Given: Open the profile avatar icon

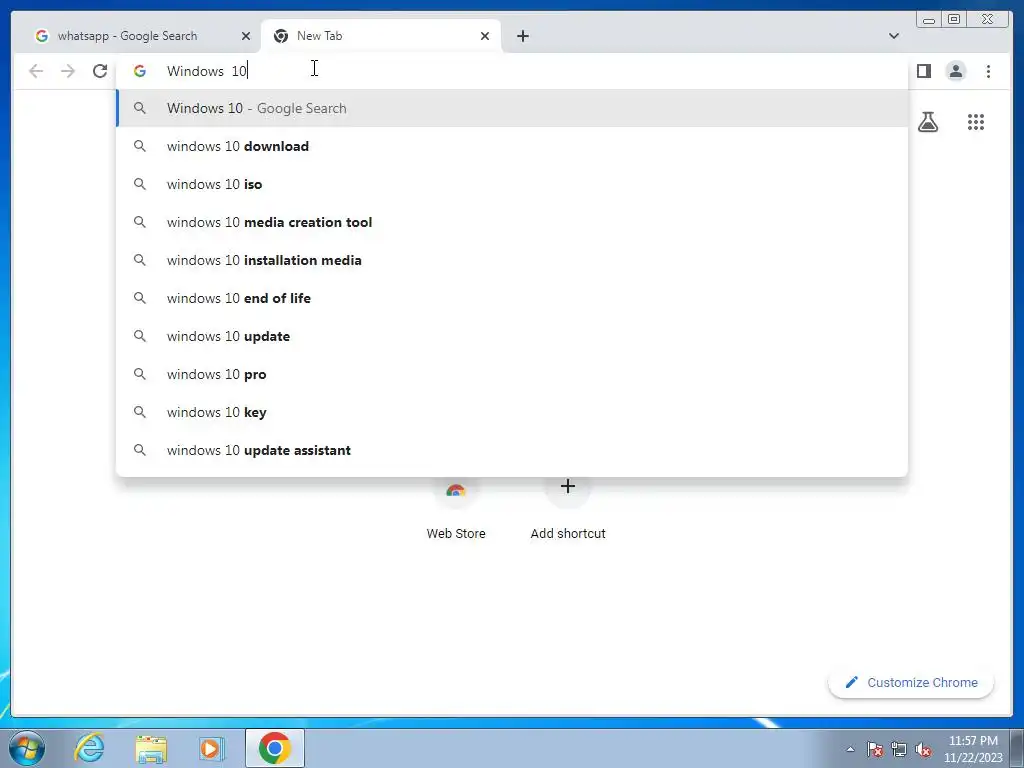Looking at the screenshot, I should coord(955,71).
